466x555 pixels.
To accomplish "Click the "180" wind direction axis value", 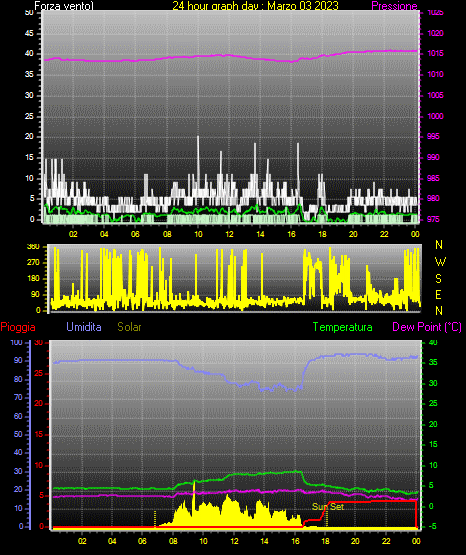I will click(33, 279).
